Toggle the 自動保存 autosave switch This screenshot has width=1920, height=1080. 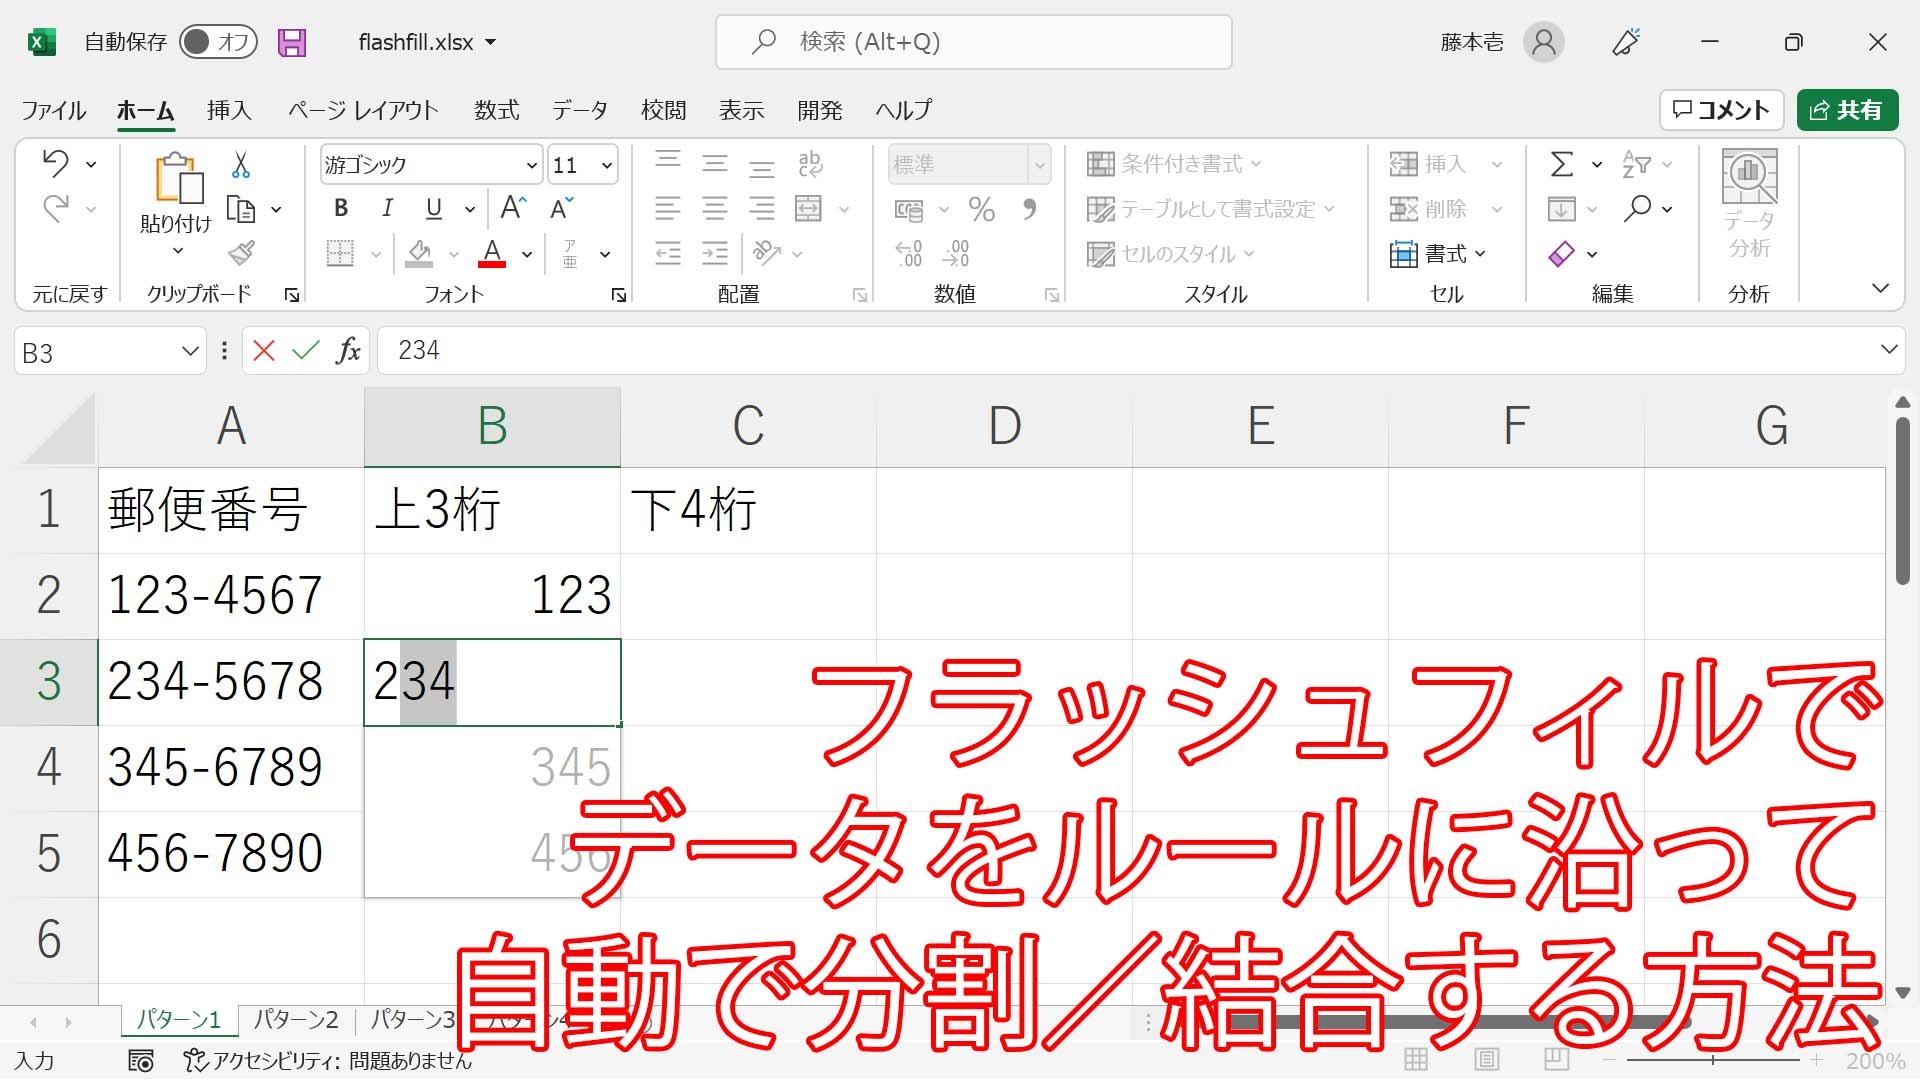pyautogui.click(x=219, y=42)
